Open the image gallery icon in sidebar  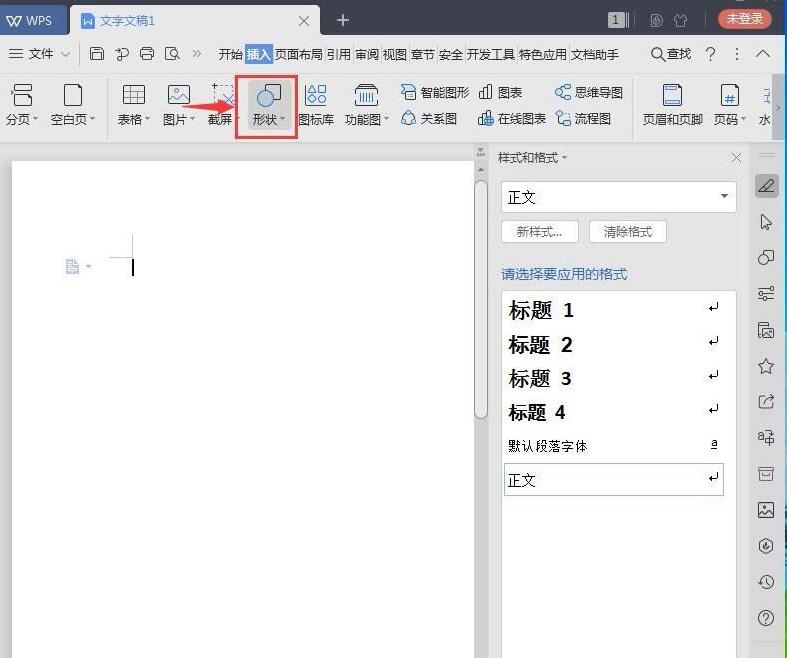point(766,510)
